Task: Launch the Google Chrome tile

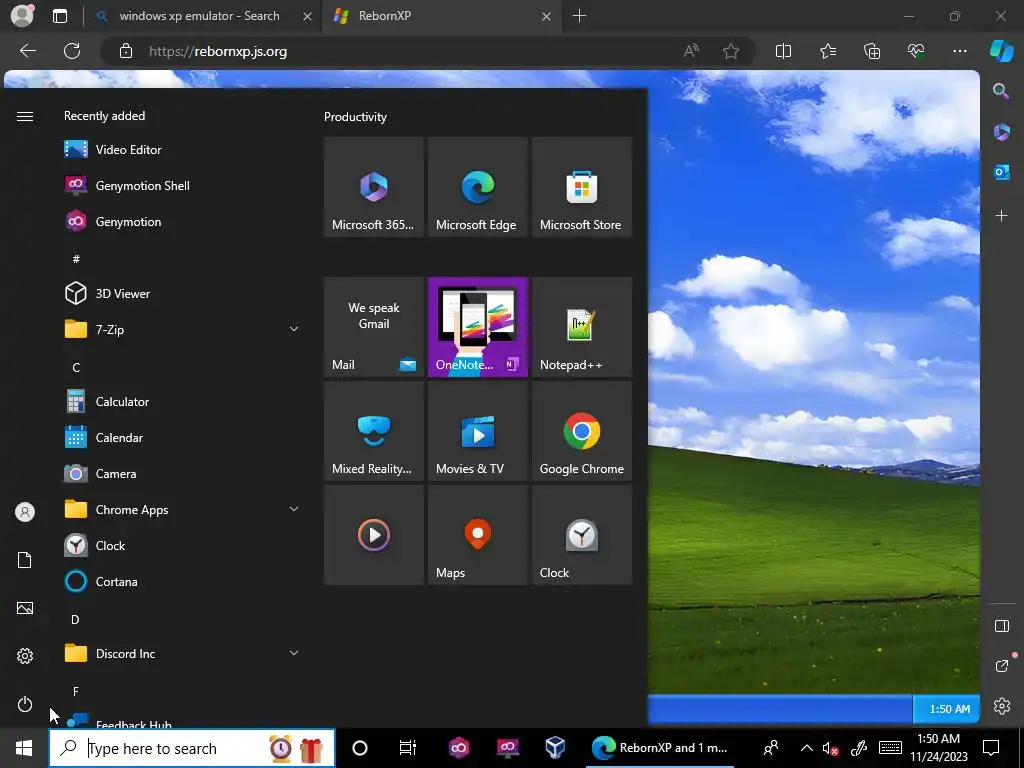Action: coord(582,431)
